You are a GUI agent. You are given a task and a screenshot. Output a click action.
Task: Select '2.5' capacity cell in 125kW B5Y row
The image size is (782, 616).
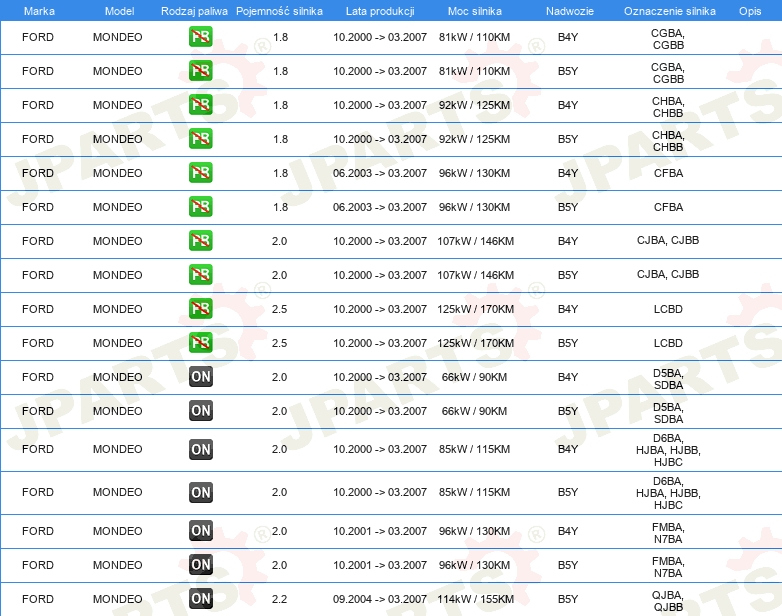(279, 343)
